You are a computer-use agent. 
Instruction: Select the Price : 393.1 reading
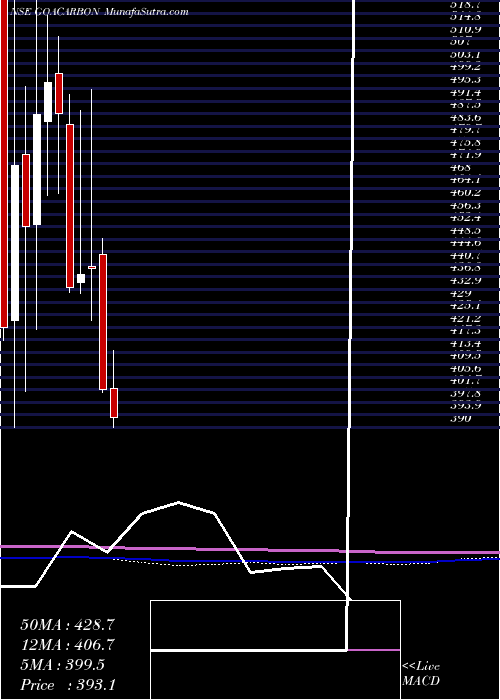[68, 685]
